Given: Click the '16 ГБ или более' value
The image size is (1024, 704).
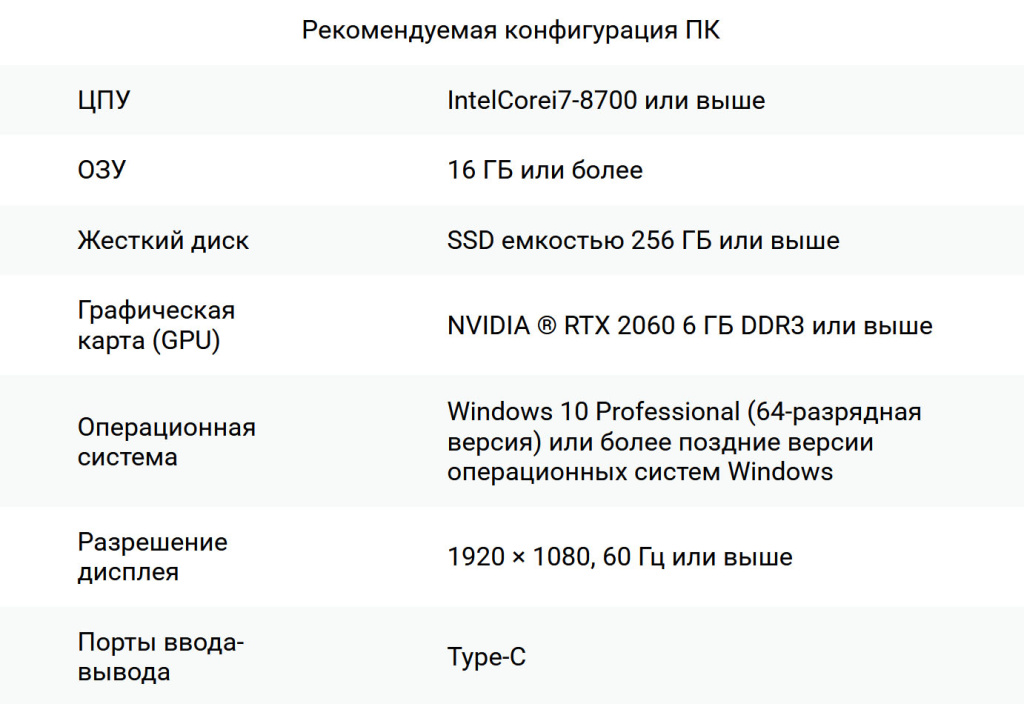Looking at the screenshot, I should [x=545, y=170].
